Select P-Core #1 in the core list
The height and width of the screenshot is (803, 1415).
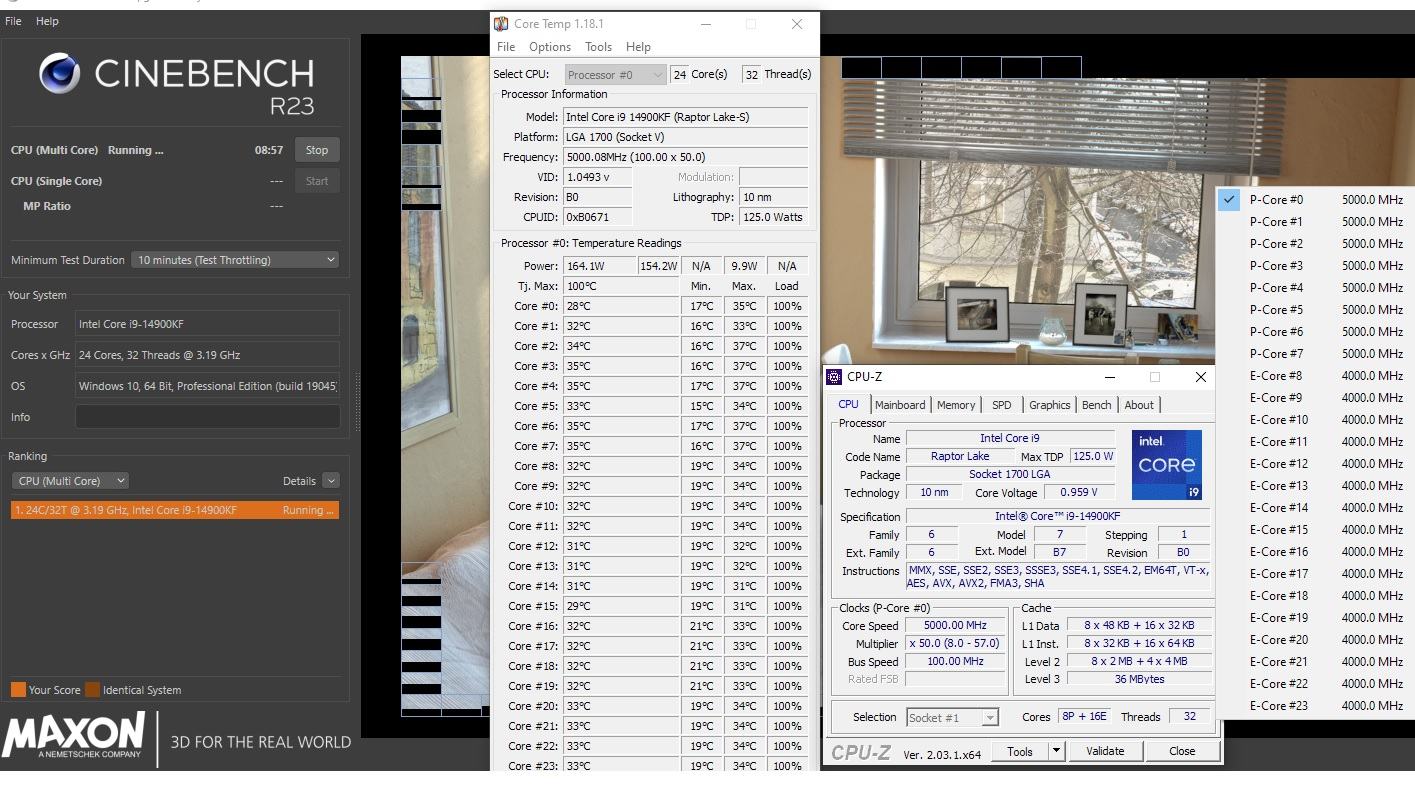coord(1316,222)
